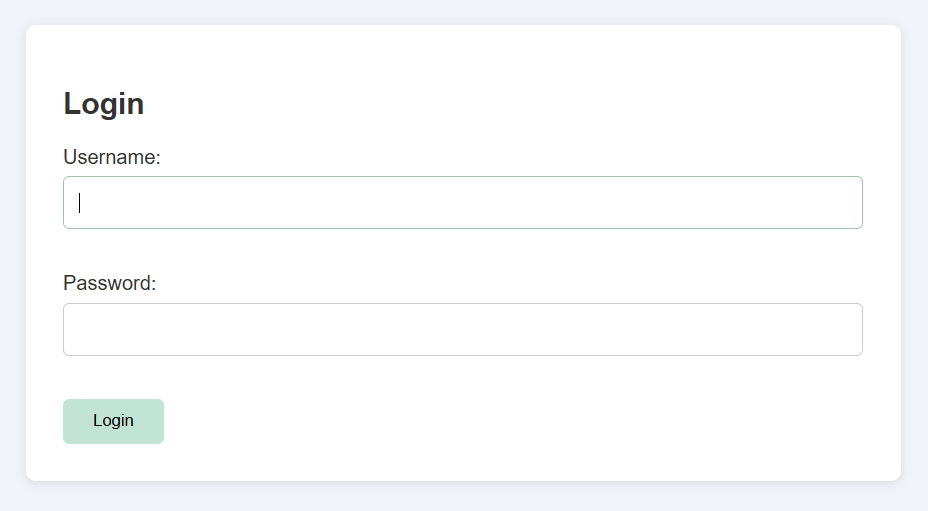Image resolution: width=928 pixels, height=511 pixels.
Task: Click the bold Login heading
Action: (104, 104)
